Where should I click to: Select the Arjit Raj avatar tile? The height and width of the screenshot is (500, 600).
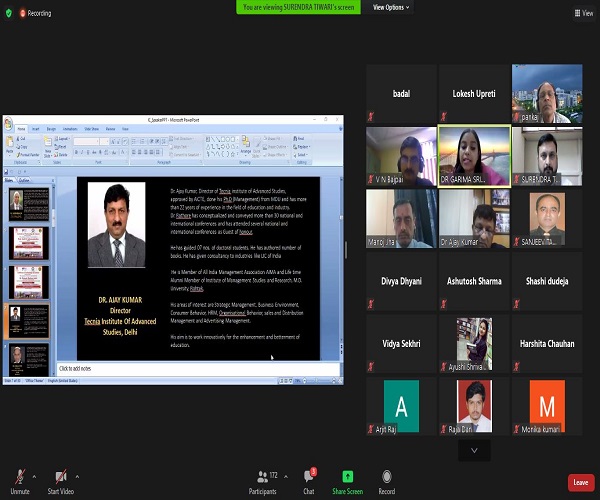(x=401, y=406)
